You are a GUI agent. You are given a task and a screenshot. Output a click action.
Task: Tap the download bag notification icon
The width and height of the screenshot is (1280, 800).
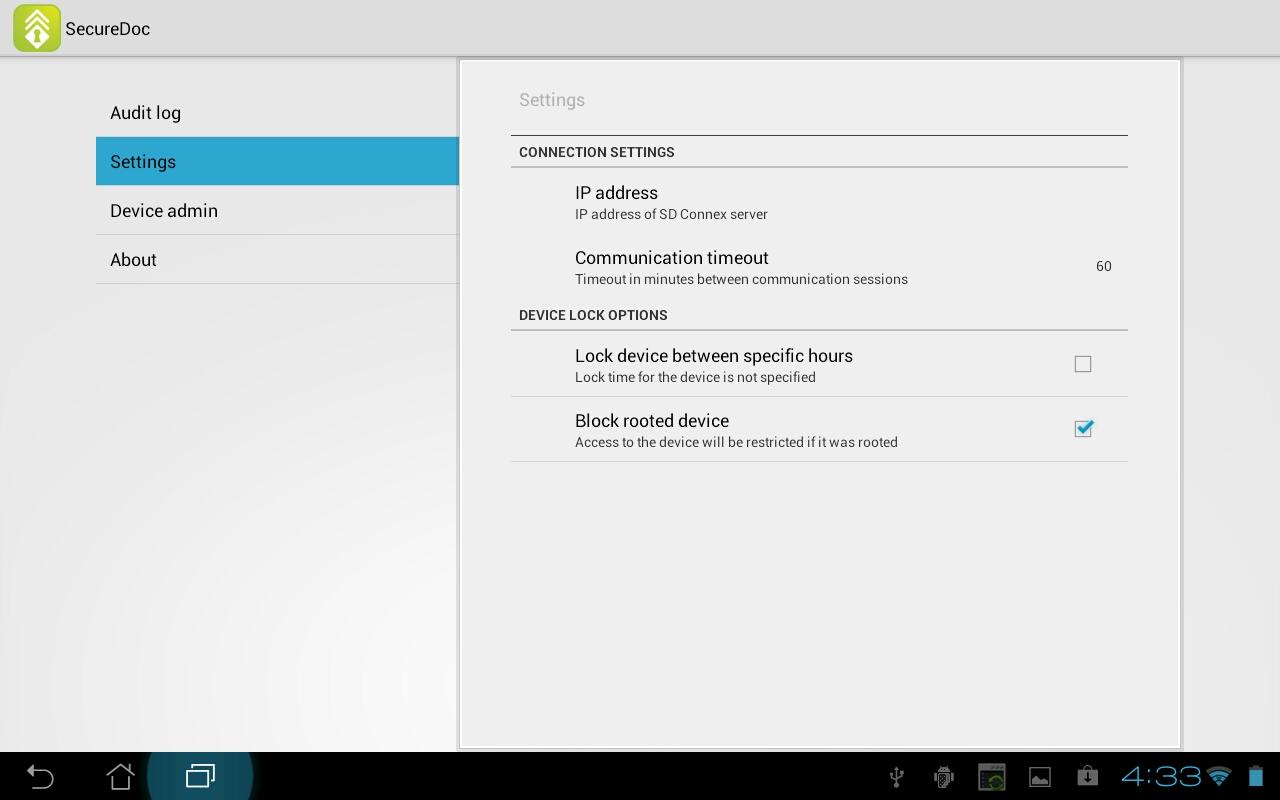coord(1088,776)
